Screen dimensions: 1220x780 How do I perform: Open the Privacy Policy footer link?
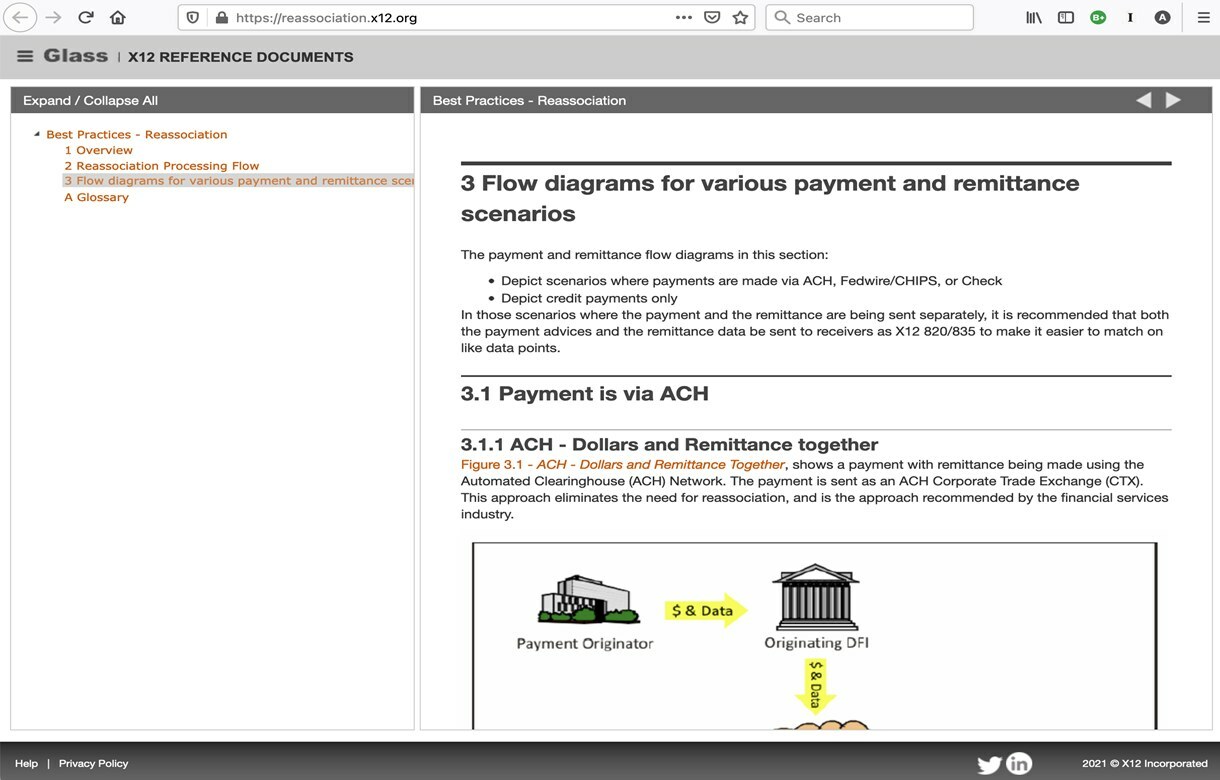93,763
